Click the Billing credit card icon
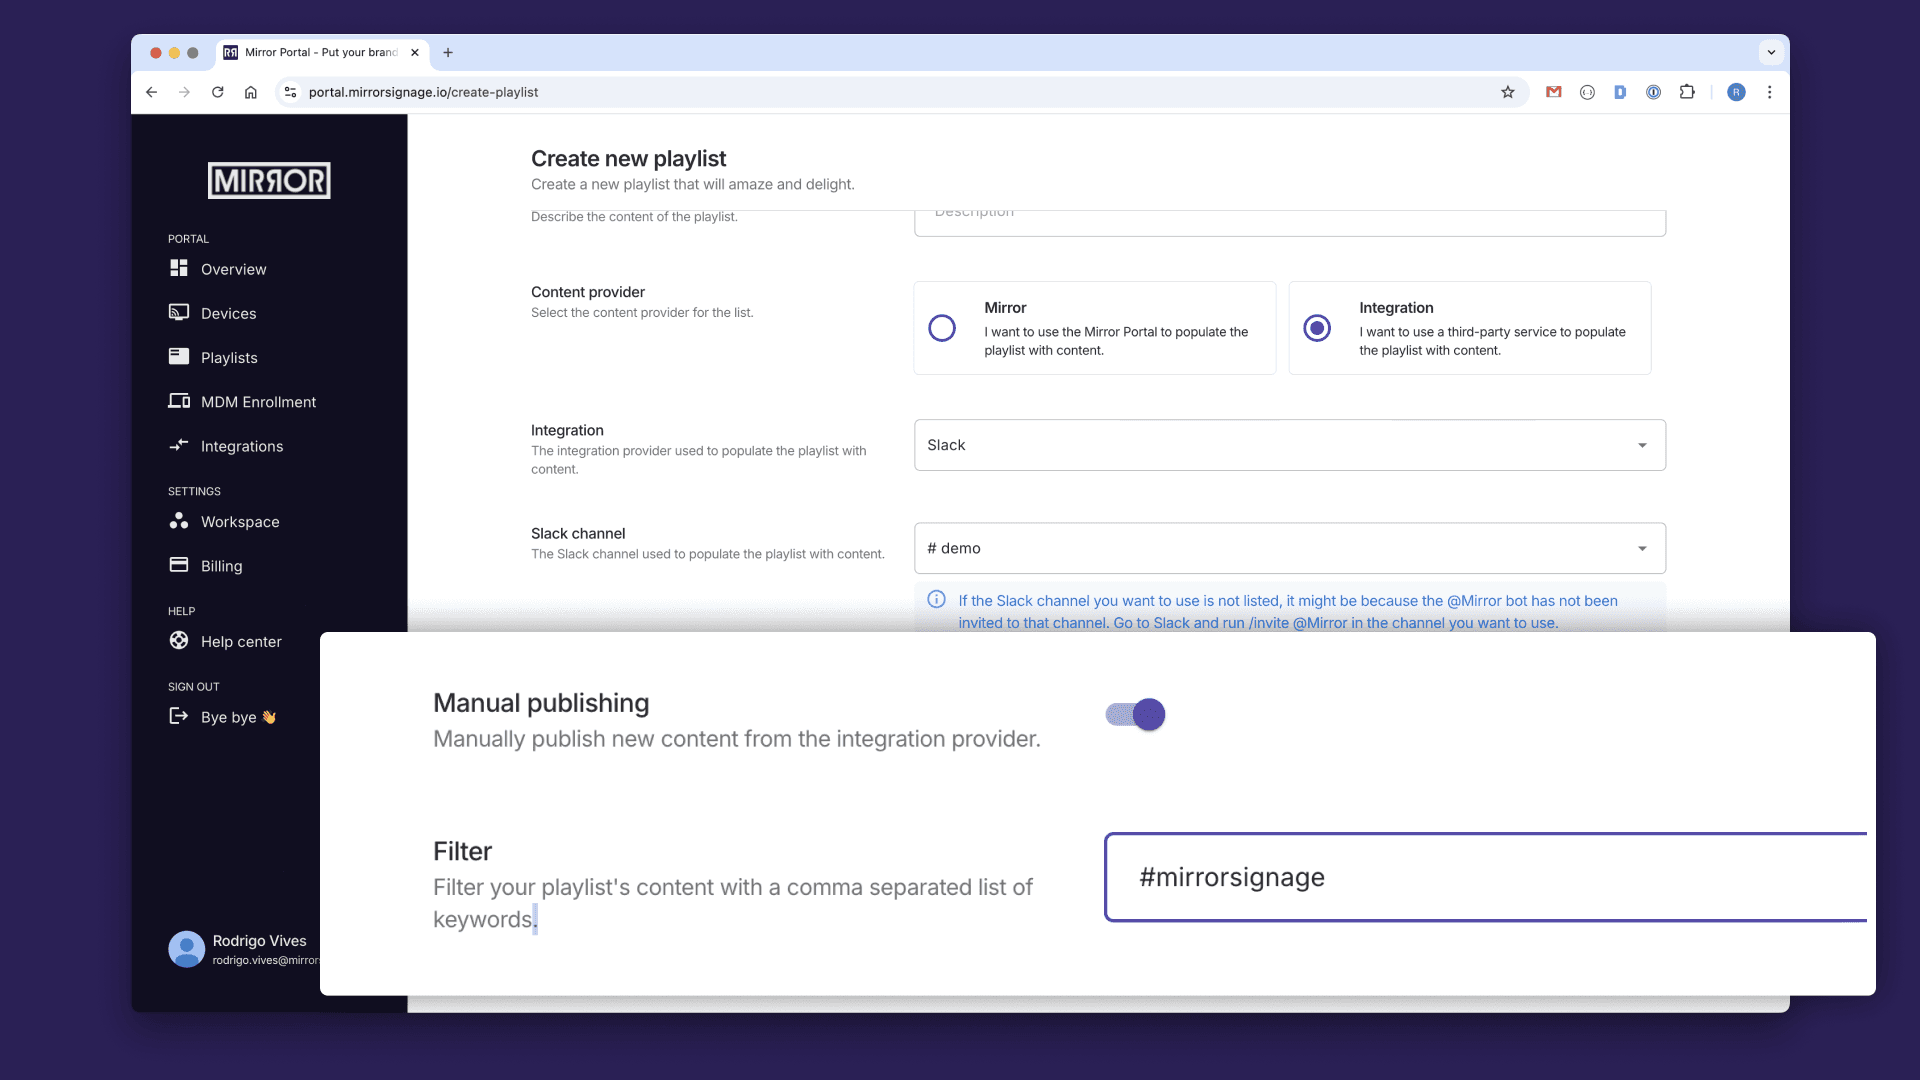 point(179,565)
